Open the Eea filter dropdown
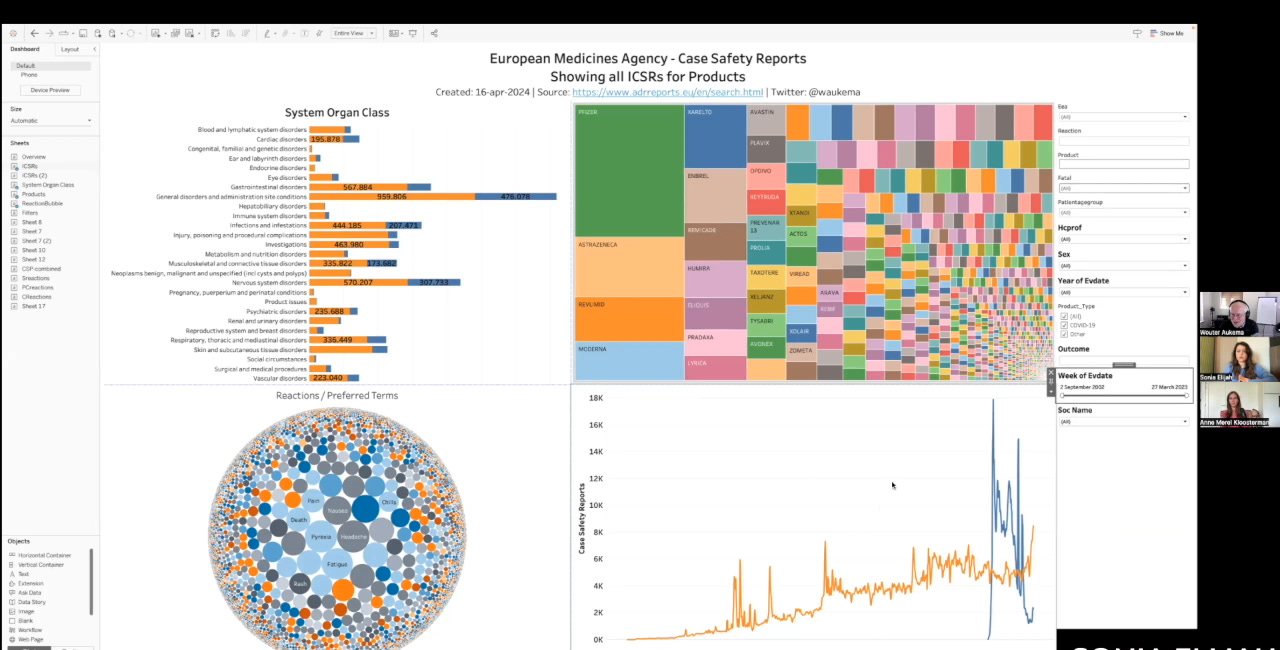1280x650 pixels. click(1124, 117)
